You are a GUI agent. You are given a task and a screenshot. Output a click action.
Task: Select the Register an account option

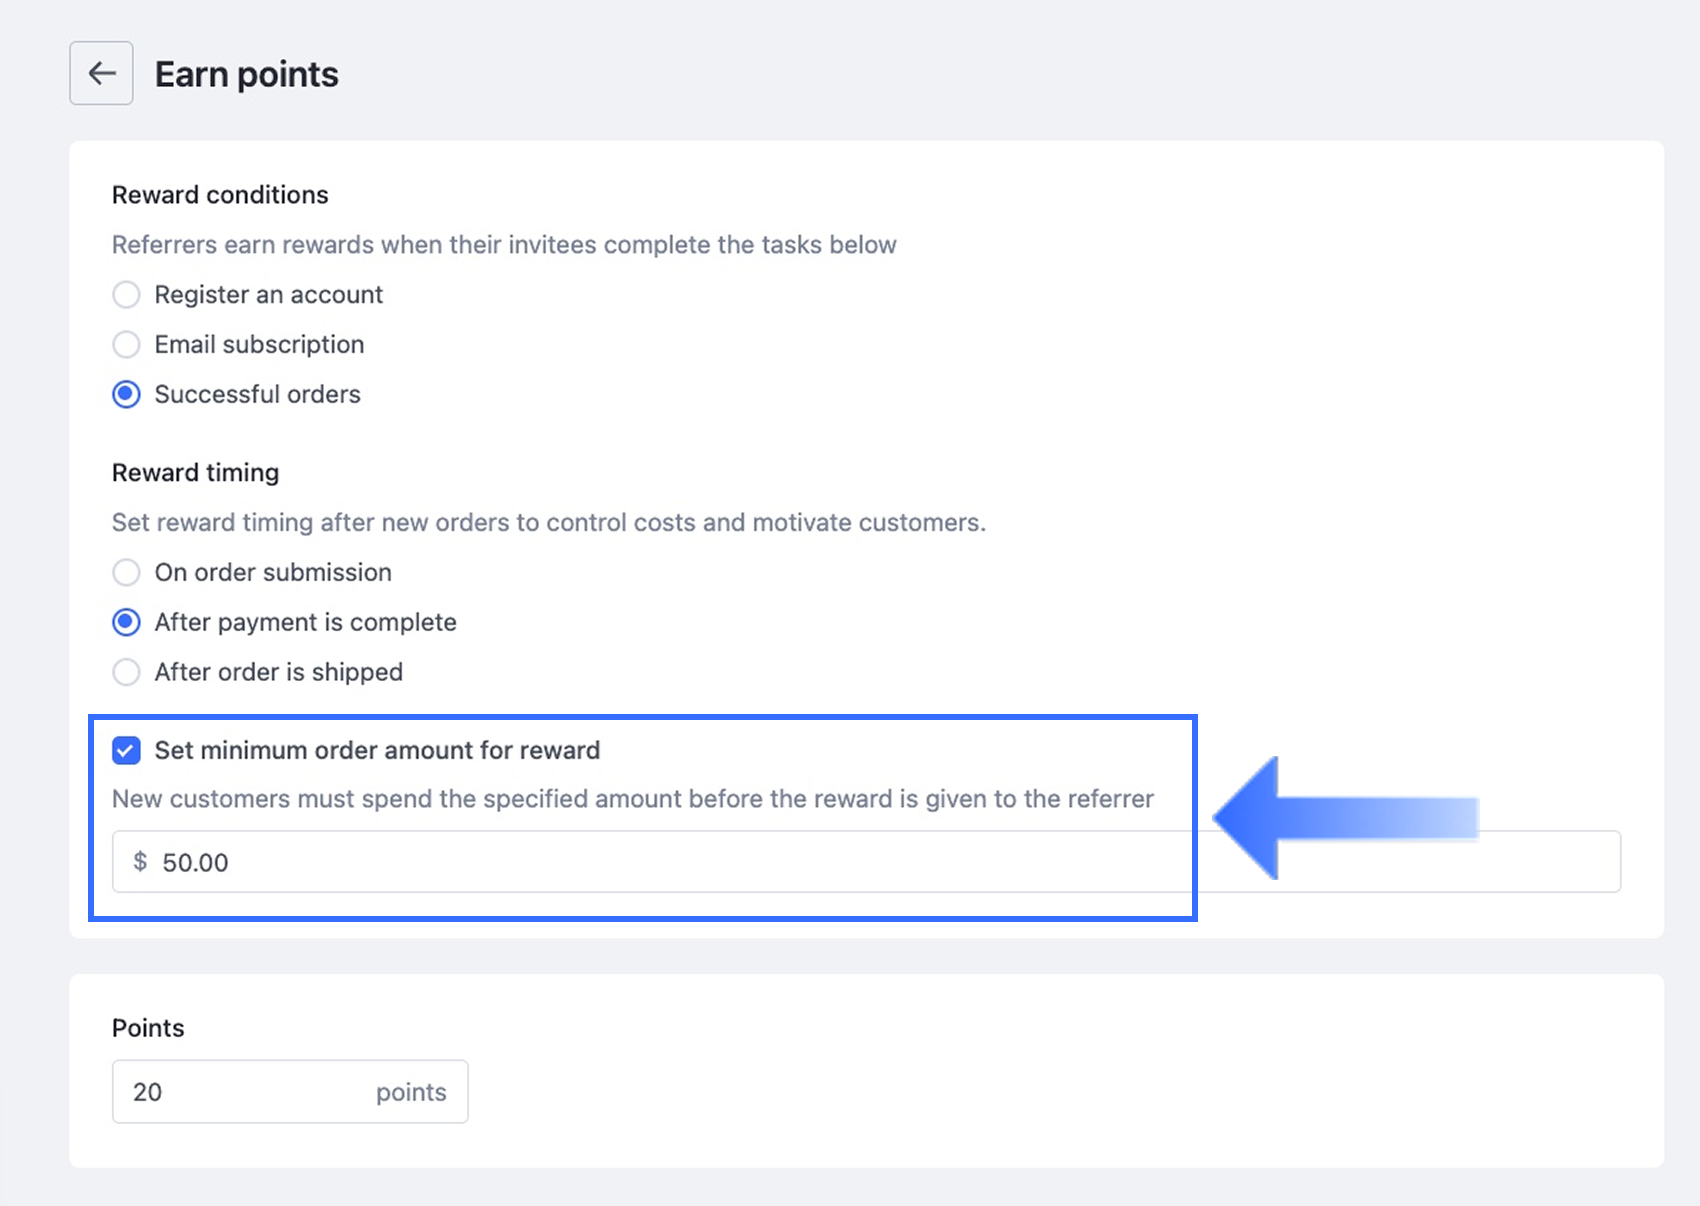tap(126, 295)
